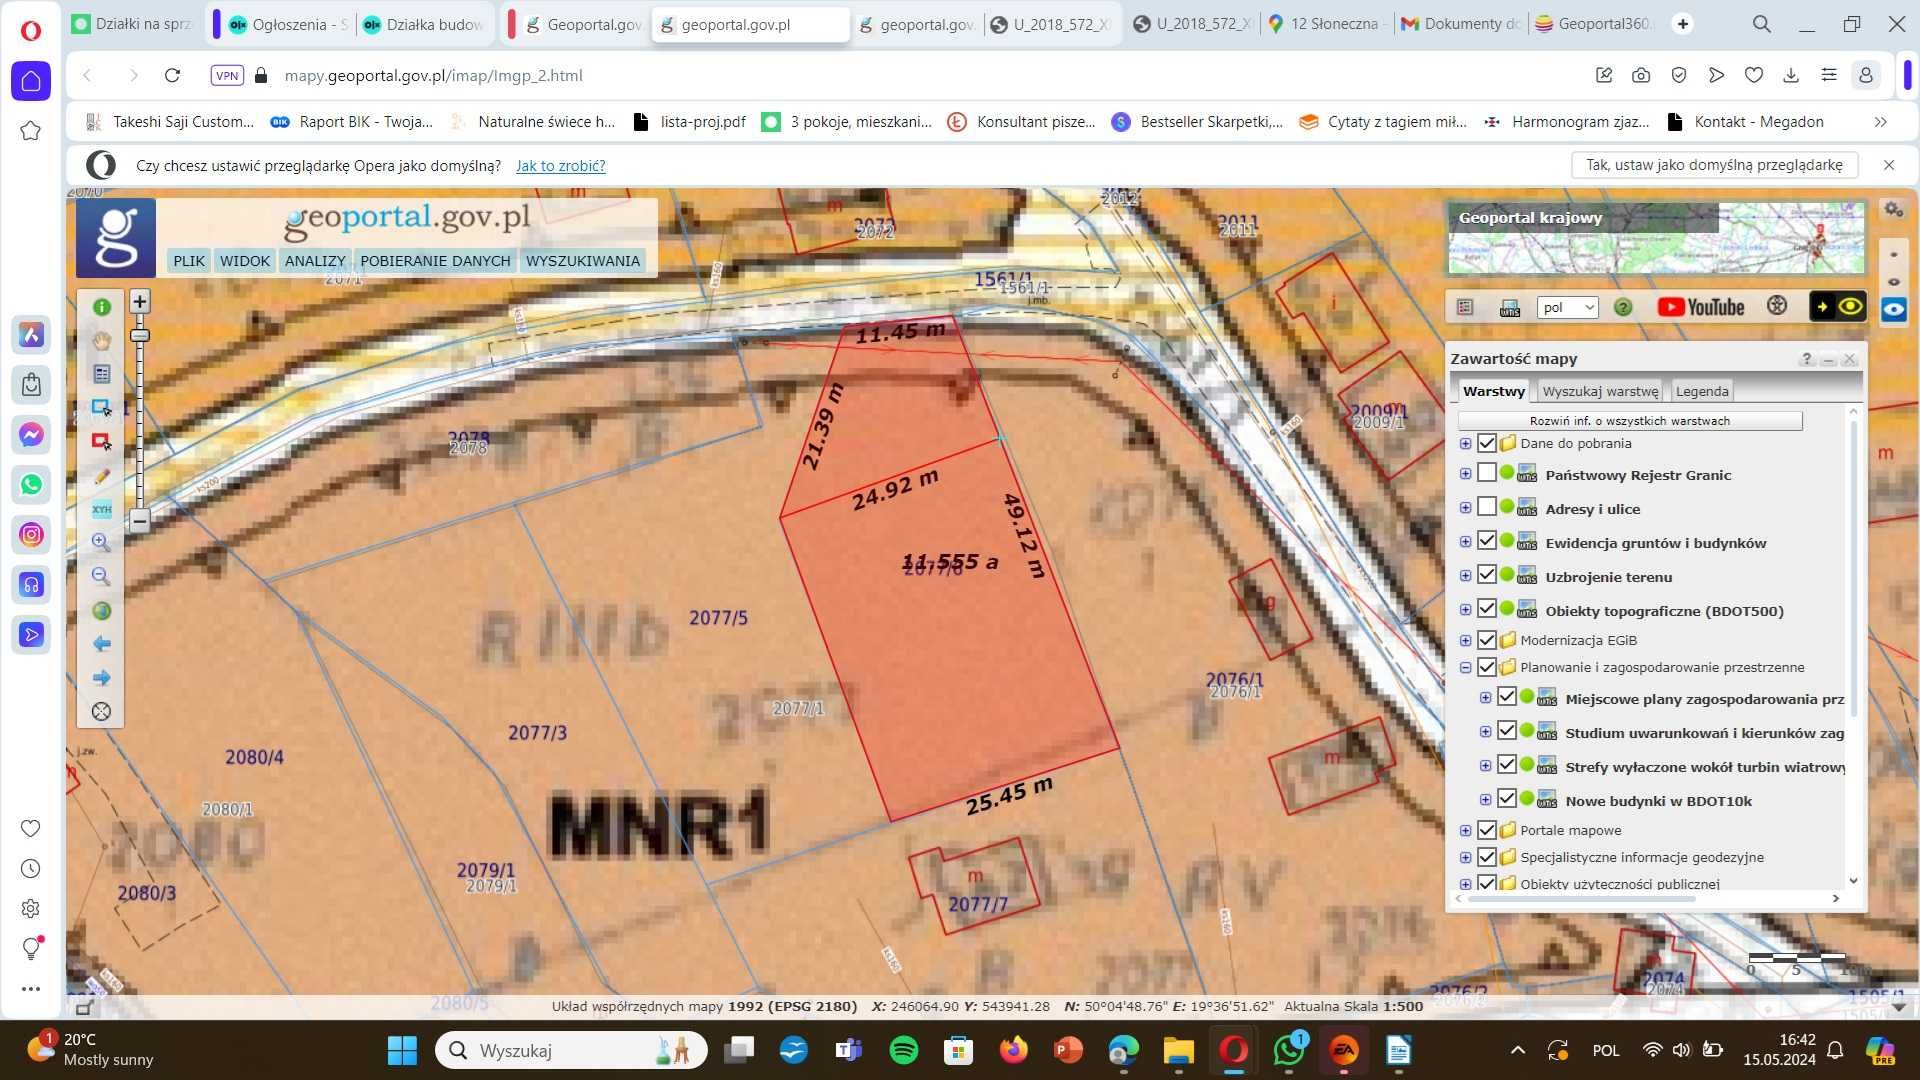Screen dimensions: 1920x1080
Task: Switch to Legenda tab
Action: (1702, 391)
